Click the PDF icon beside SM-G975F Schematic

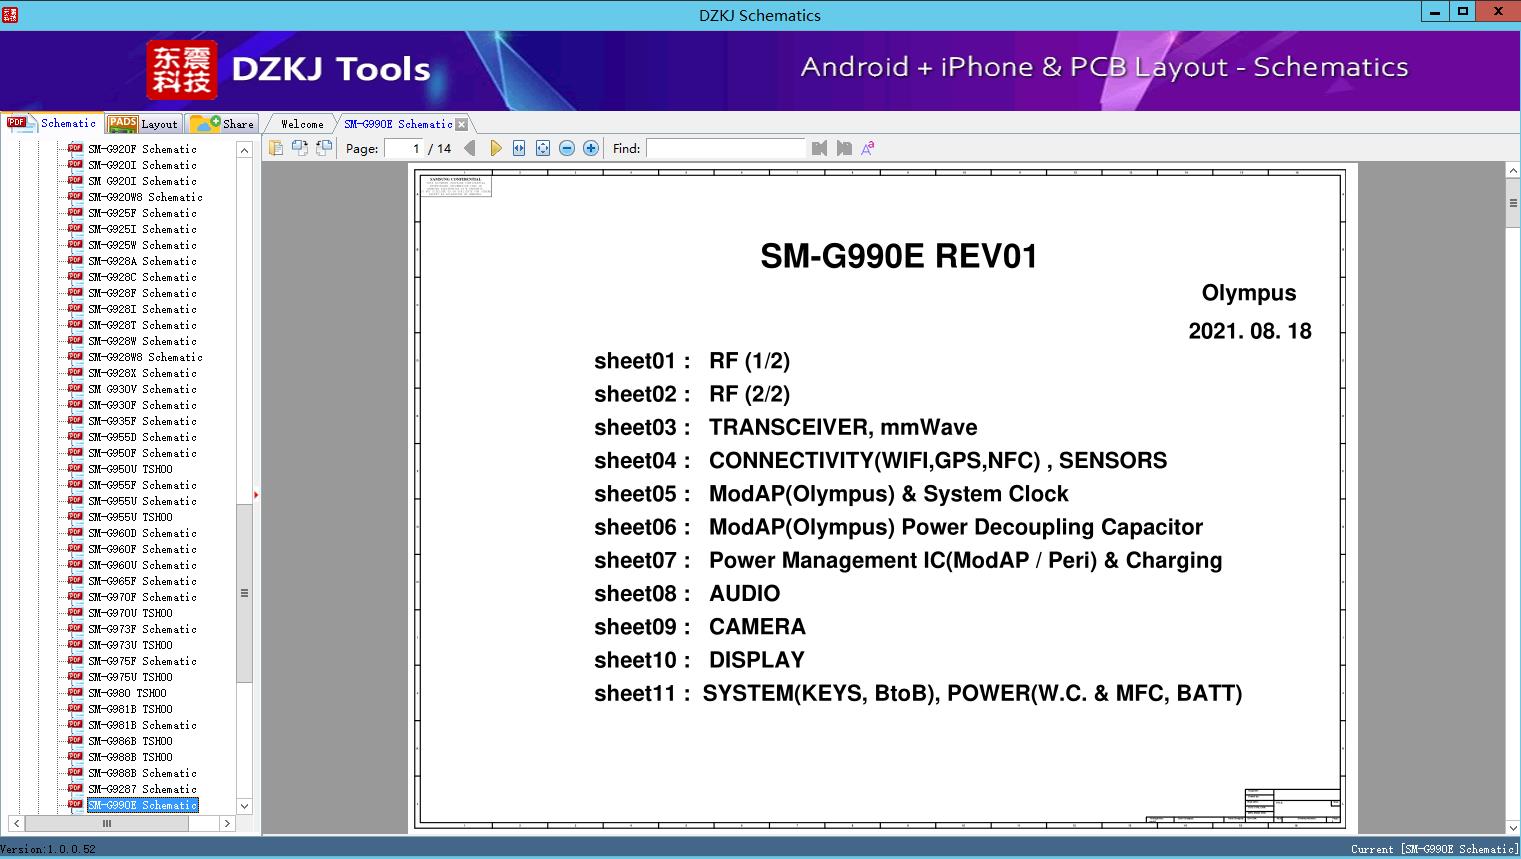coord(75,660)
